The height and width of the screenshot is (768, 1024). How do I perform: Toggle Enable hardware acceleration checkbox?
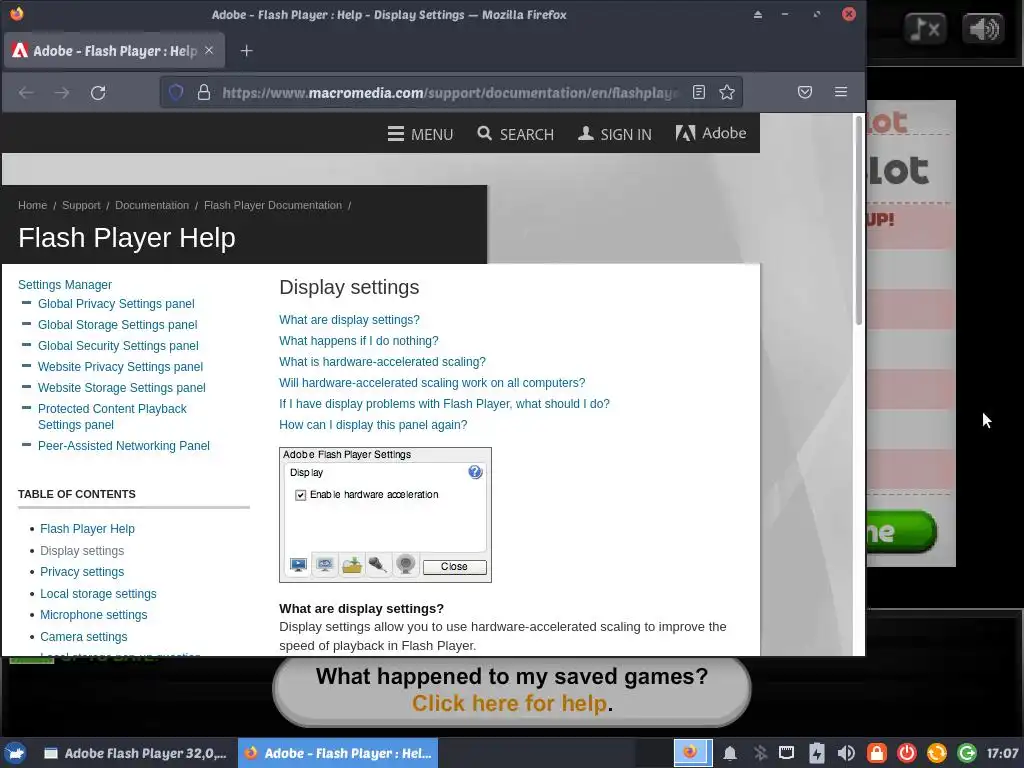click(300, 495)
